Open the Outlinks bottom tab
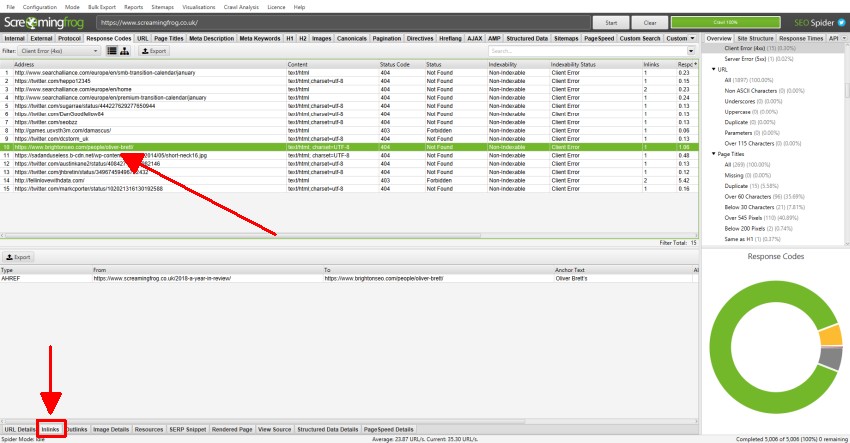 click(x=76, y=429)
